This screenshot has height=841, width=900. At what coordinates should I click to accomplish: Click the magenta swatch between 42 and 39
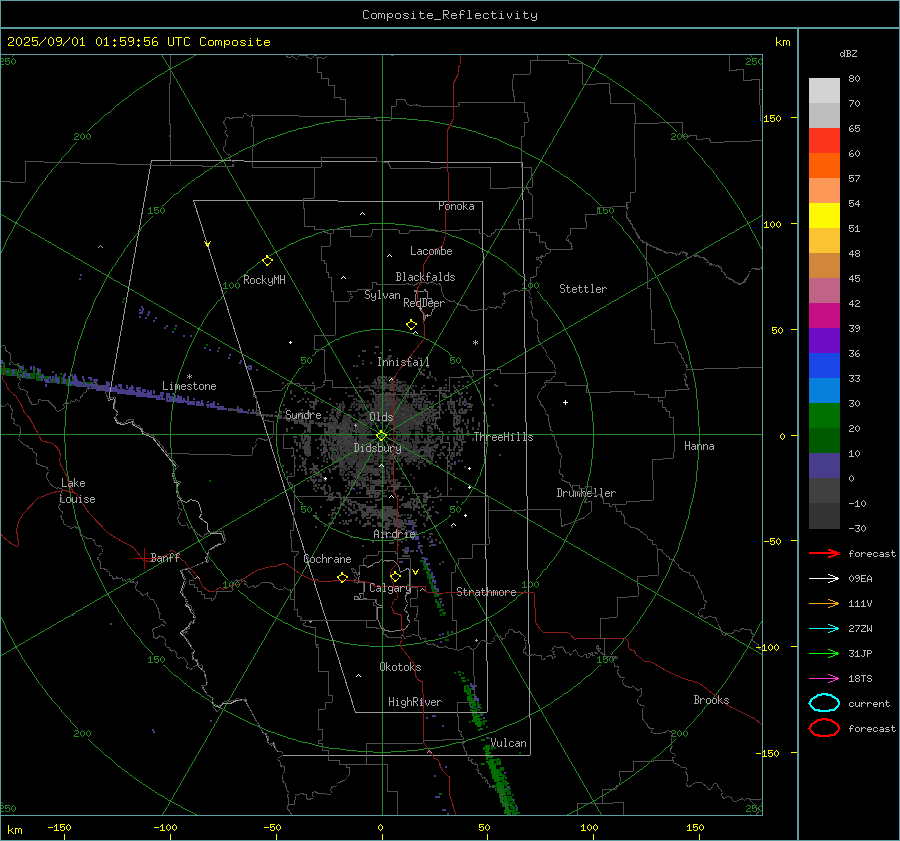[x=824, y=316]
